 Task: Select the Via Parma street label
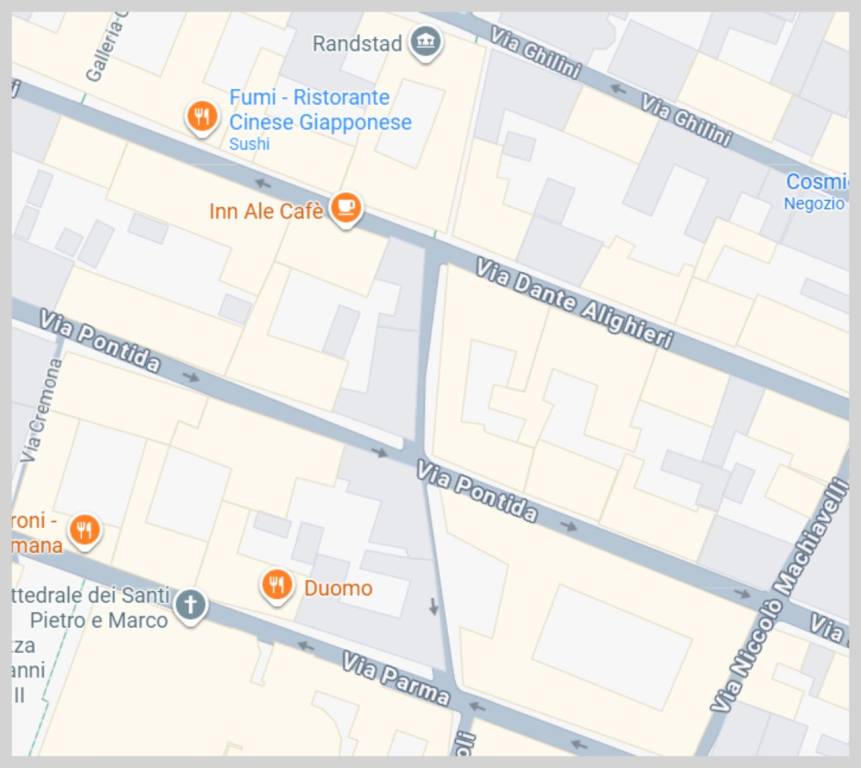[x=396, y=679]
